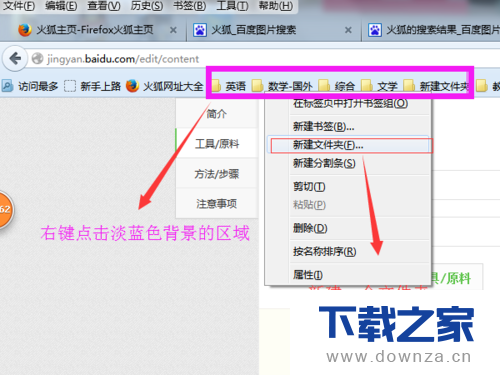The image size is (500, 375).
Task: Click the 新手上路 dotted page icon
Action: point(70,86)
